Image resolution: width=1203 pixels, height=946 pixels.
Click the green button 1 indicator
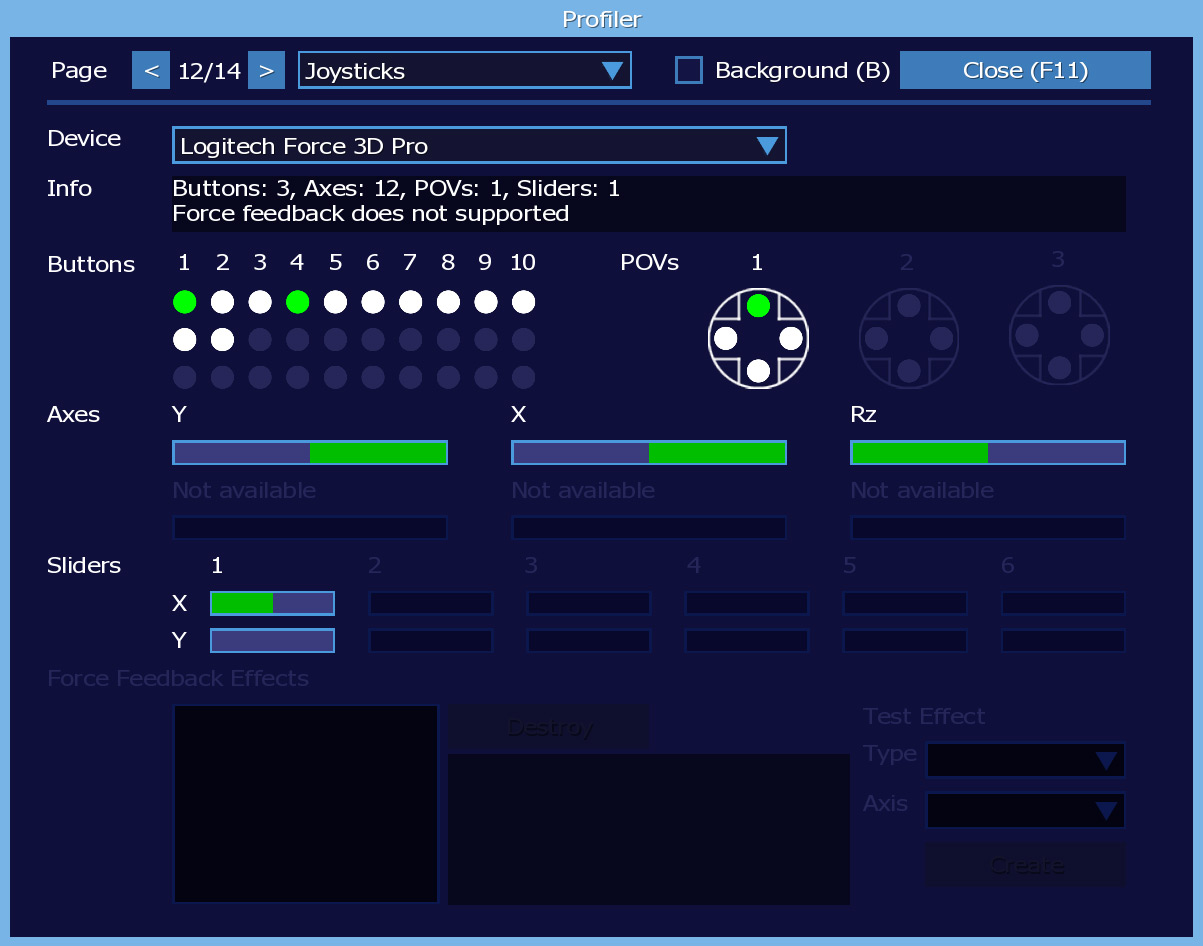point(184,302)
